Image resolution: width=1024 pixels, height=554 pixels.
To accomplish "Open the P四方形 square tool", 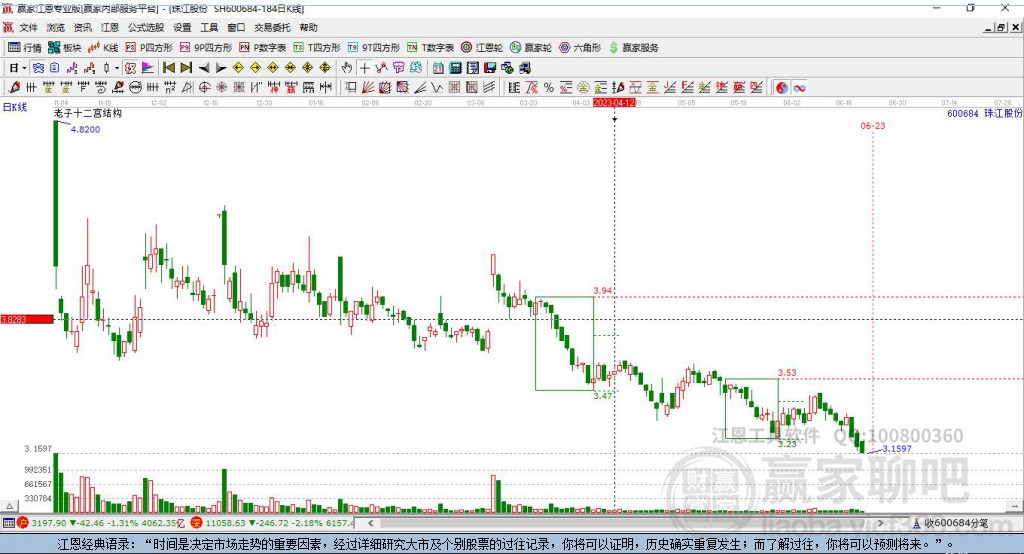I will click(149, 48).
